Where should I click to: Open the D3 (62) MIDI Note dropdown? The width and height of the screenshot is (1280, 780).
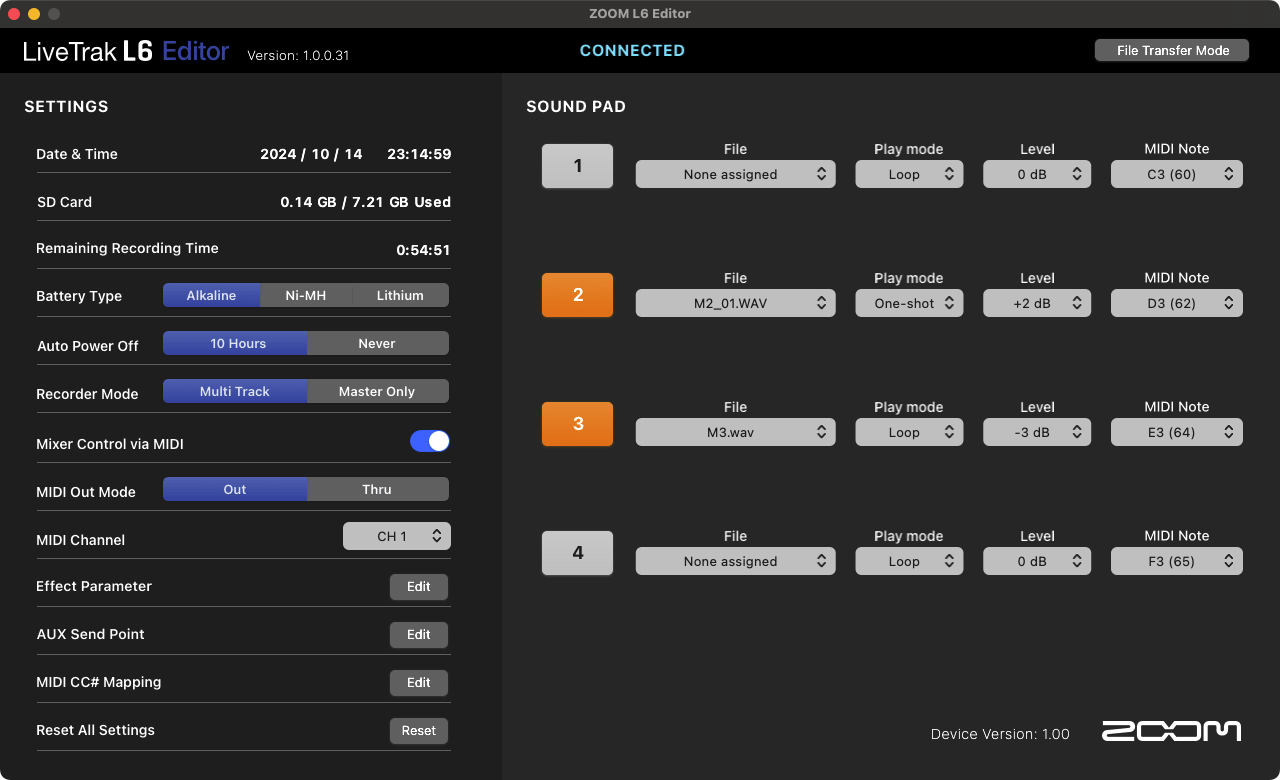pos(1177,303)
